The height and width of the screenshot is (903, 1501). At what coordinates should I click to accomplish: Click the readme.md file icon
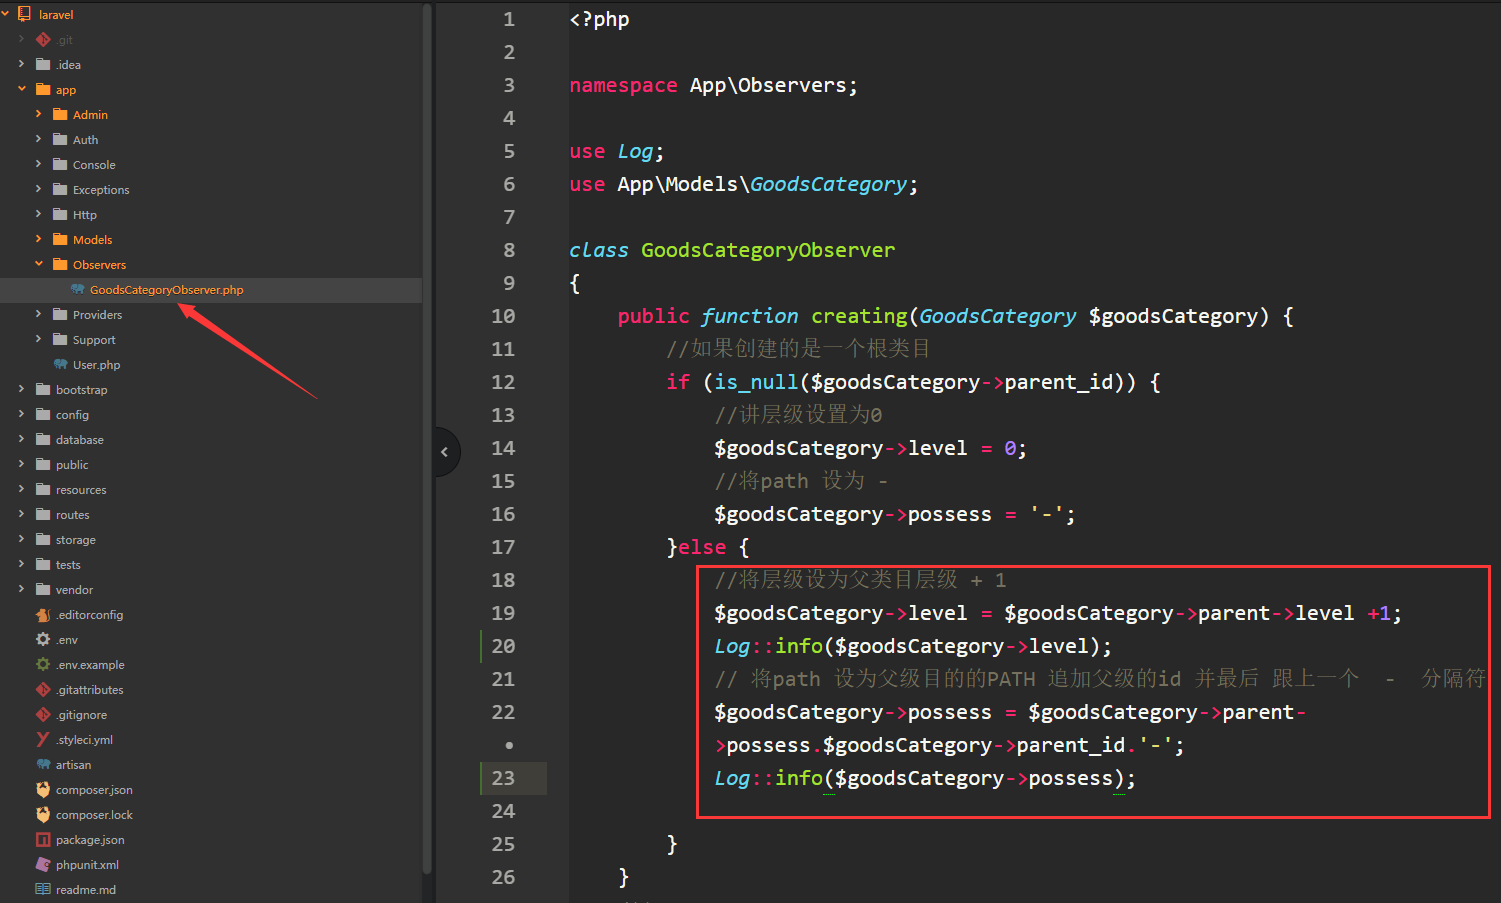coord(43,889)
